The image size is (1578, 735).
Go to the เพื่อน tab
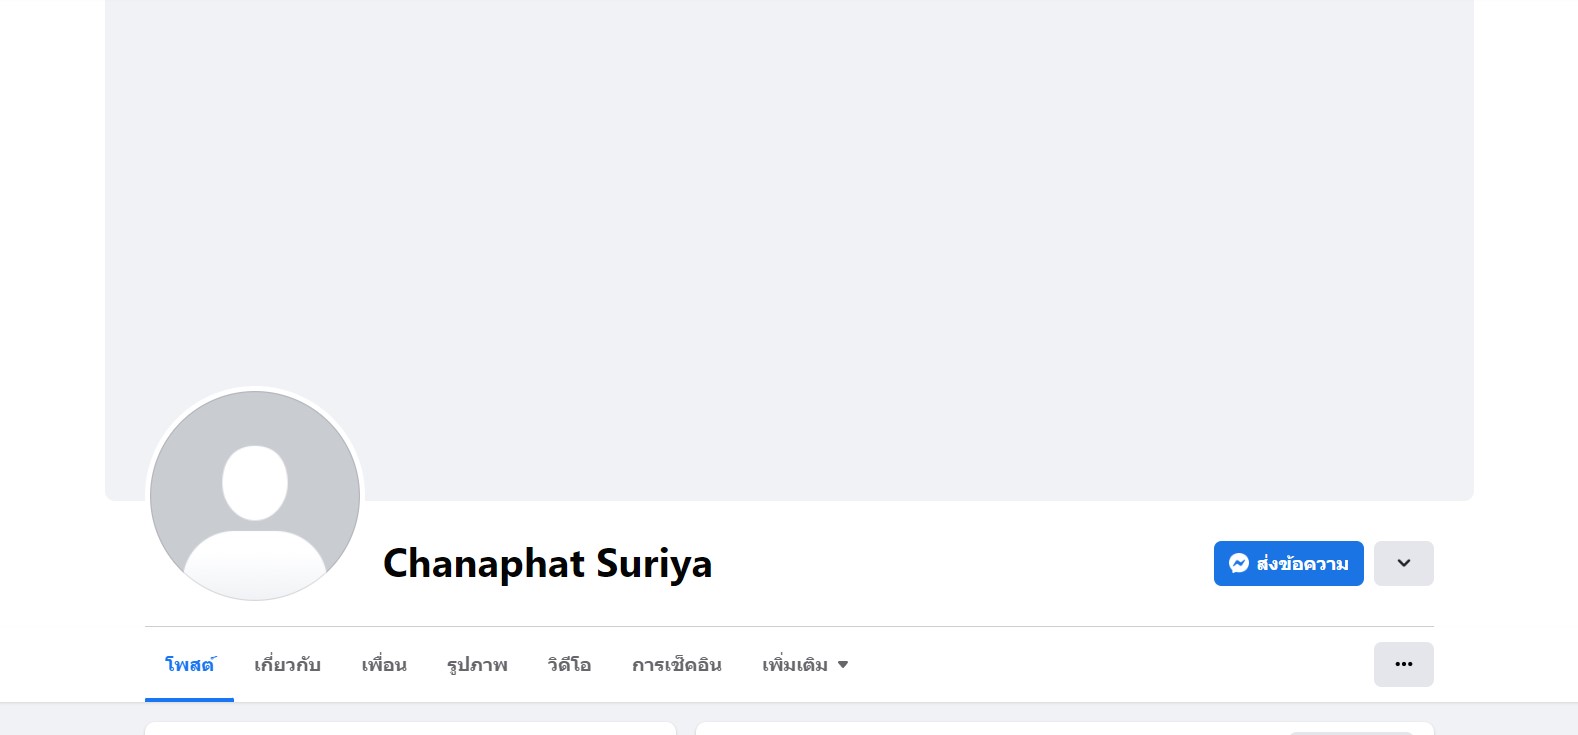(384, 665)
